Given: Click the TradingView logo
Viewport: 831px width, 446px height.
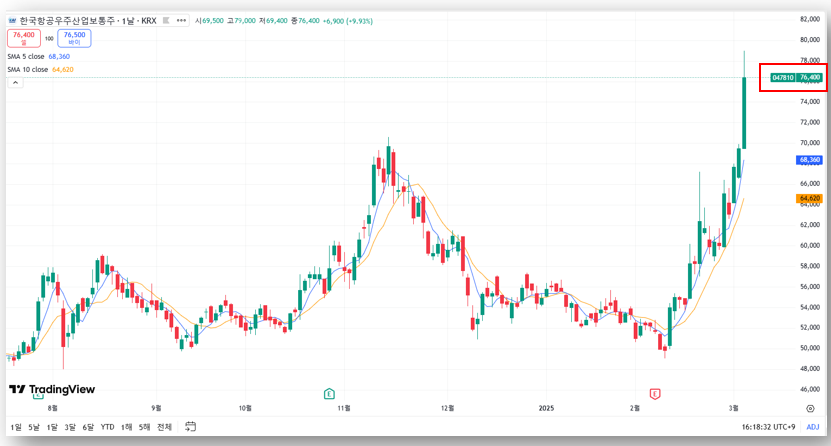Looking at the screenshot, I should tap(52, 389).
